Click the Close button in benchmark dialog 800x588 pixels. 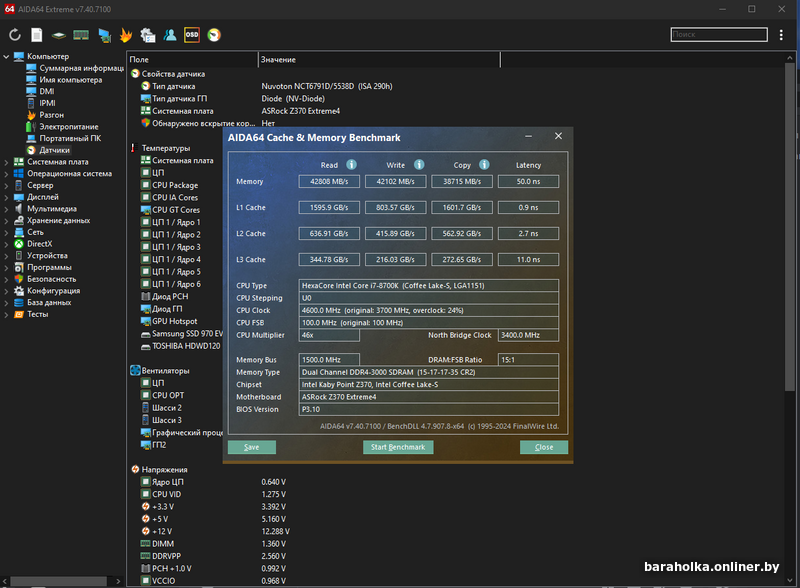(x=544, y=447)
